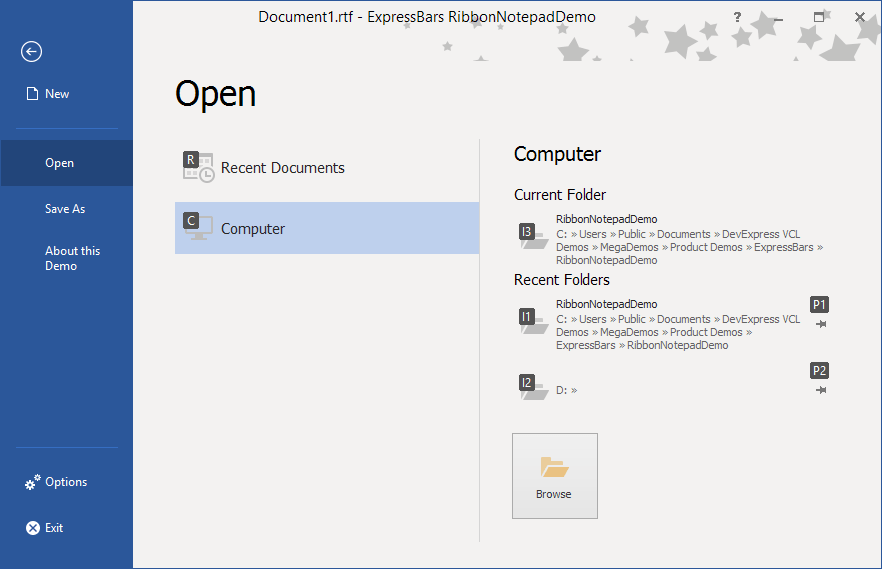Close the RibbonNotepadDemo window
Screen dimensions: 882x569
[x=860, y=17]
